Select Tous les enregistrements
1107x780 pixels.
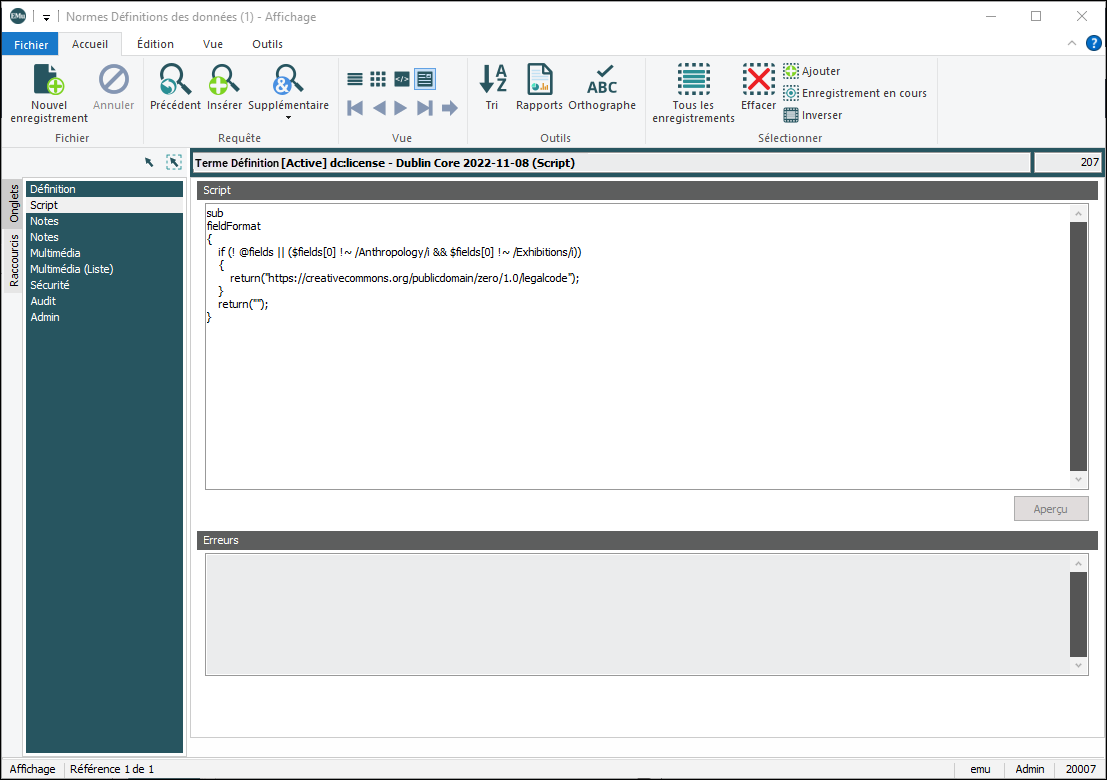693,80
